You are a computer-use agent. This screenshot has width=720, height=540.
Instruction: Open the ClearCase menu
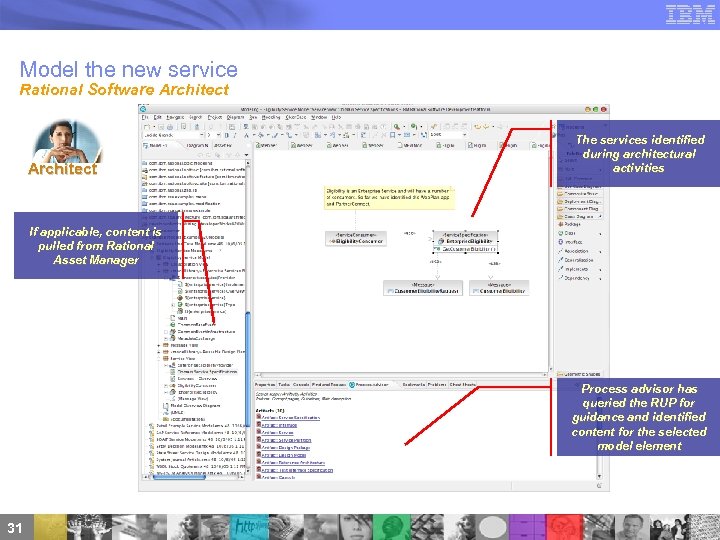click(x=296, y=118)
